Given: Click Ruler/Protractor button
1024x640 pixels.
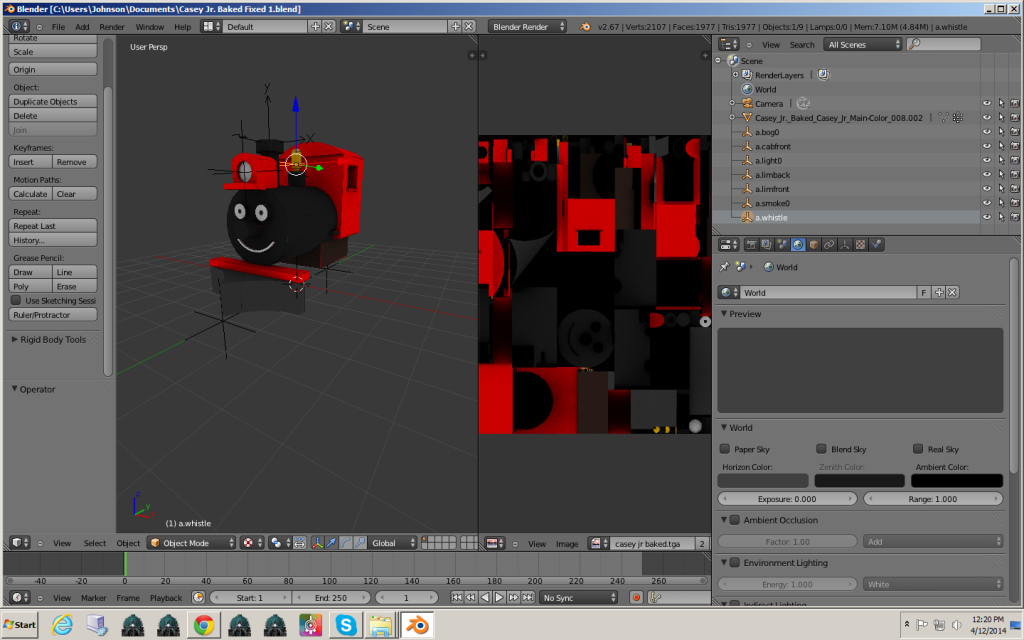Looking at the screenshot, I should pos(53,315).
